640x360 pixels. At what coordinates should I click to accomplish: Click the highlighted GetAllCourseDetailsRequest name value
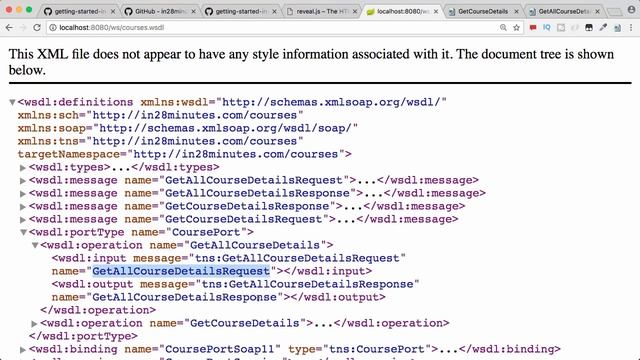tap(181, 271)
